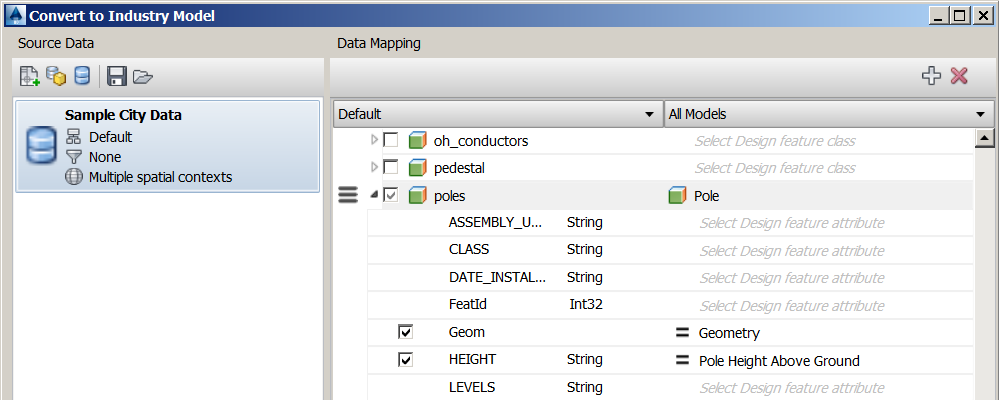Collapse the poles tree node
Viewport: 999px width, 400px height.
pos(375,195)
